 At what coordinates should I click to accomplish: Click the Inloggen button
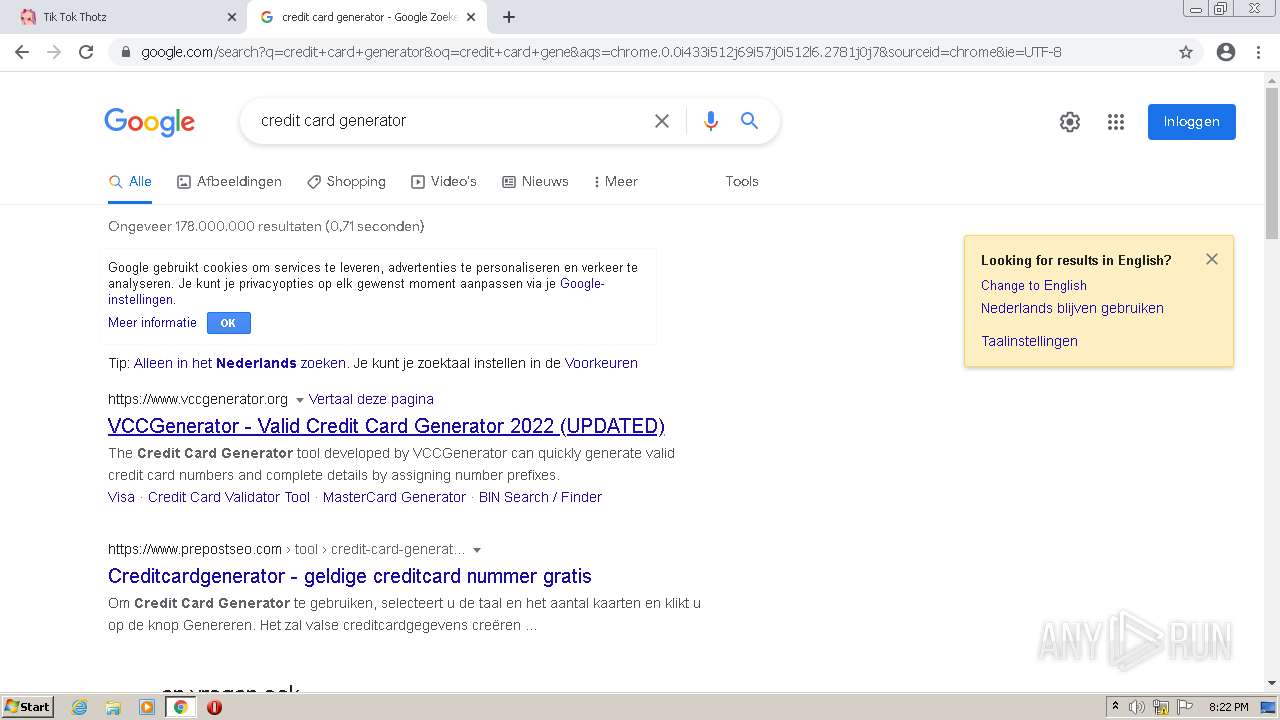1192,122
